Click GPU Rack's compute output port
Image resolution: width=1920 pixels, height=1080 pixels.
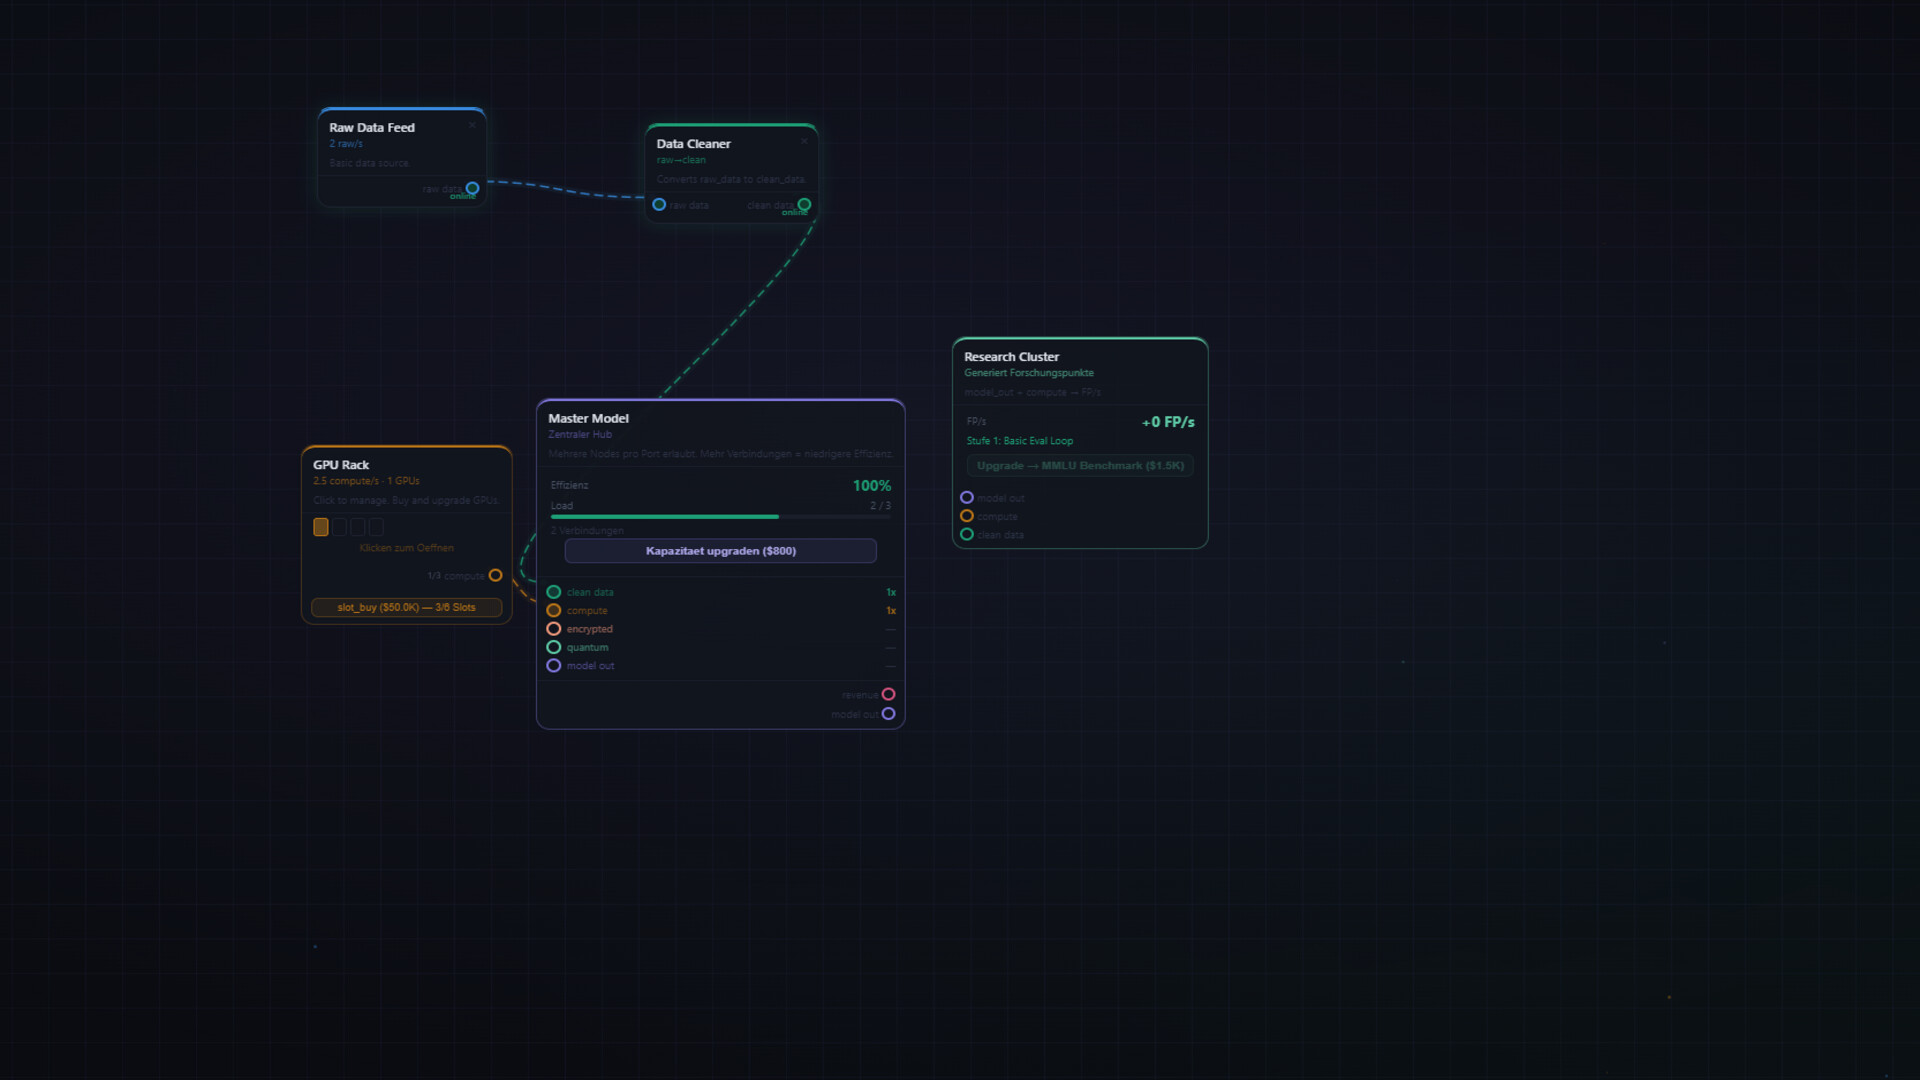pyautogui.click(x=495, y=575)
